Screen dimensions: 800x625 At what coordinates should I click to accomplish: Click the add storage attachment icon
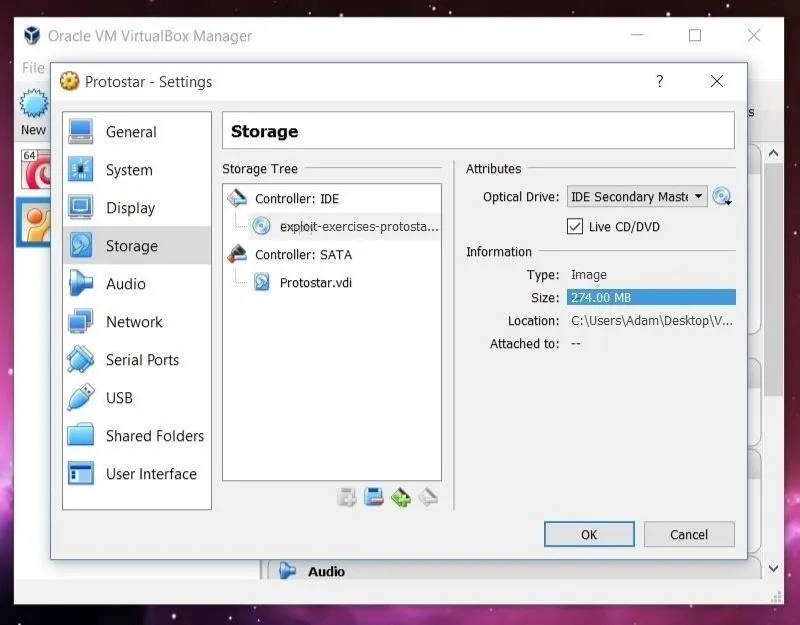coord(347,497)
